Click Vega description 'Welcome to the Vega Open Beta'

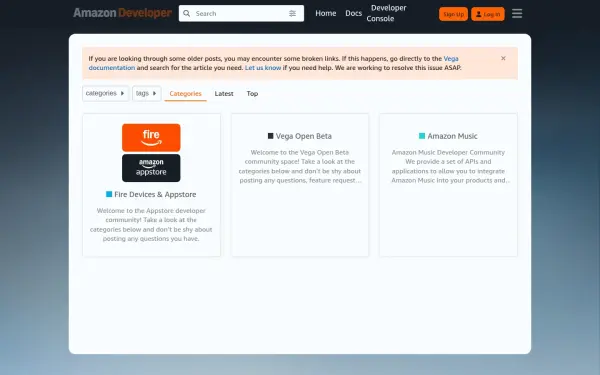pos(300,152)
